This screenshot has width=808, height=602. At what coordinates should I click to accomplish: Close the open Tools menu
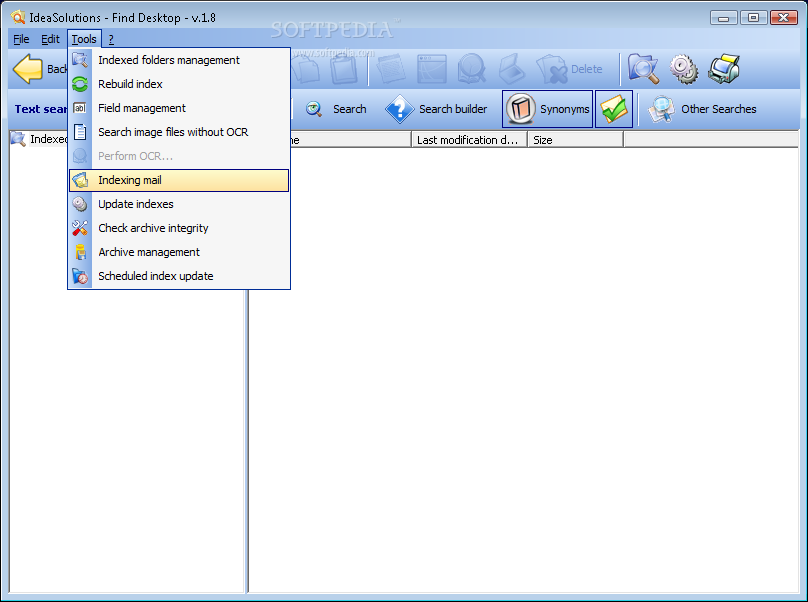pos(84,39)
